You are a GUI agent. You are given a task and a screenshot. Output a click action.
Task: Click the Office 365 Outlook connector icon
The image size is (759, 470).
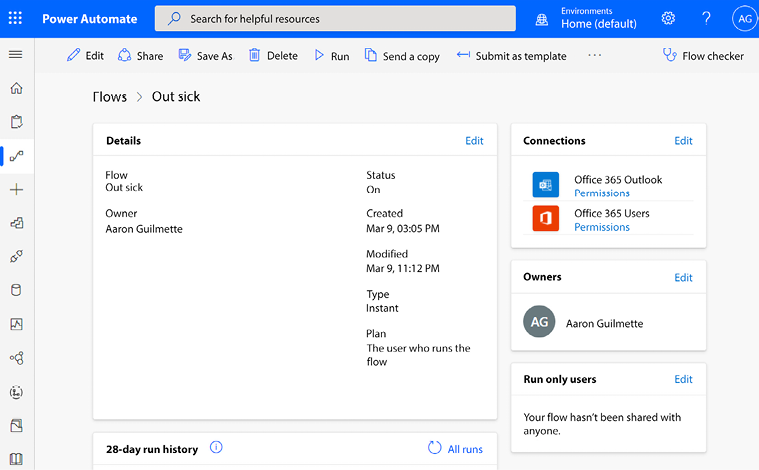pos(546,185)
